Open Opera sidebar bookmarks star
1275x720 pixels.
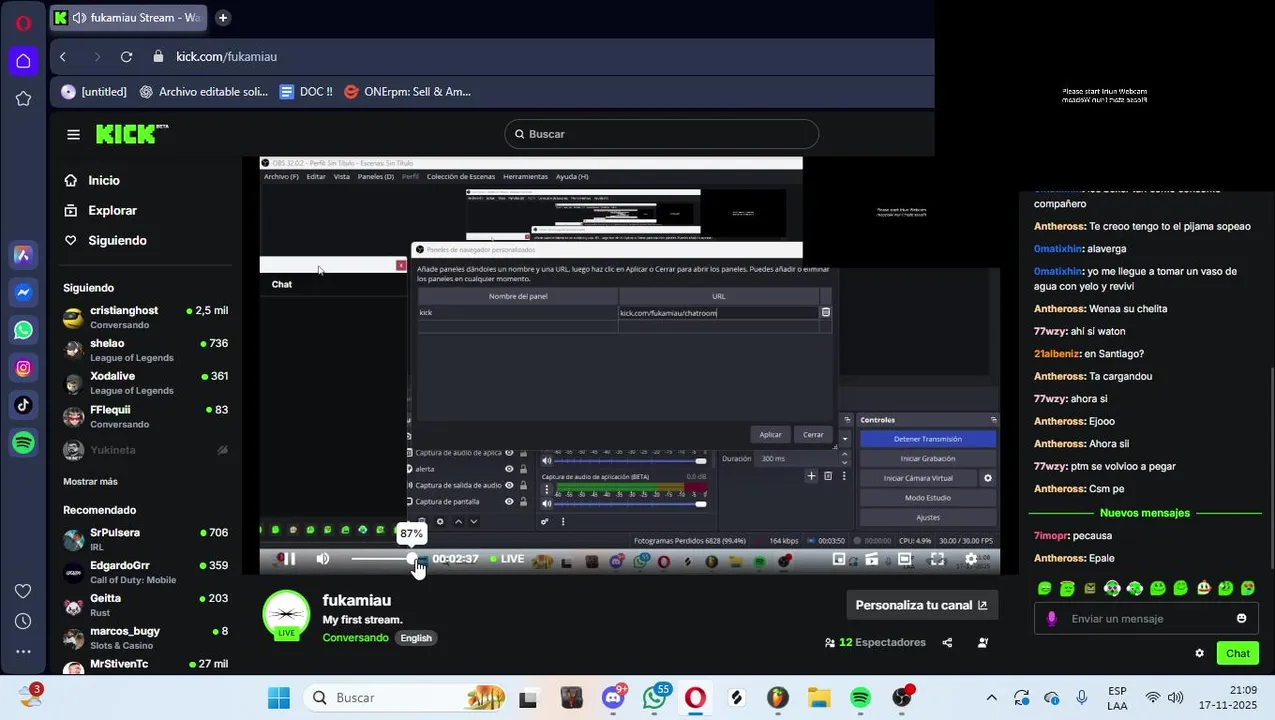tap(23, 98)
